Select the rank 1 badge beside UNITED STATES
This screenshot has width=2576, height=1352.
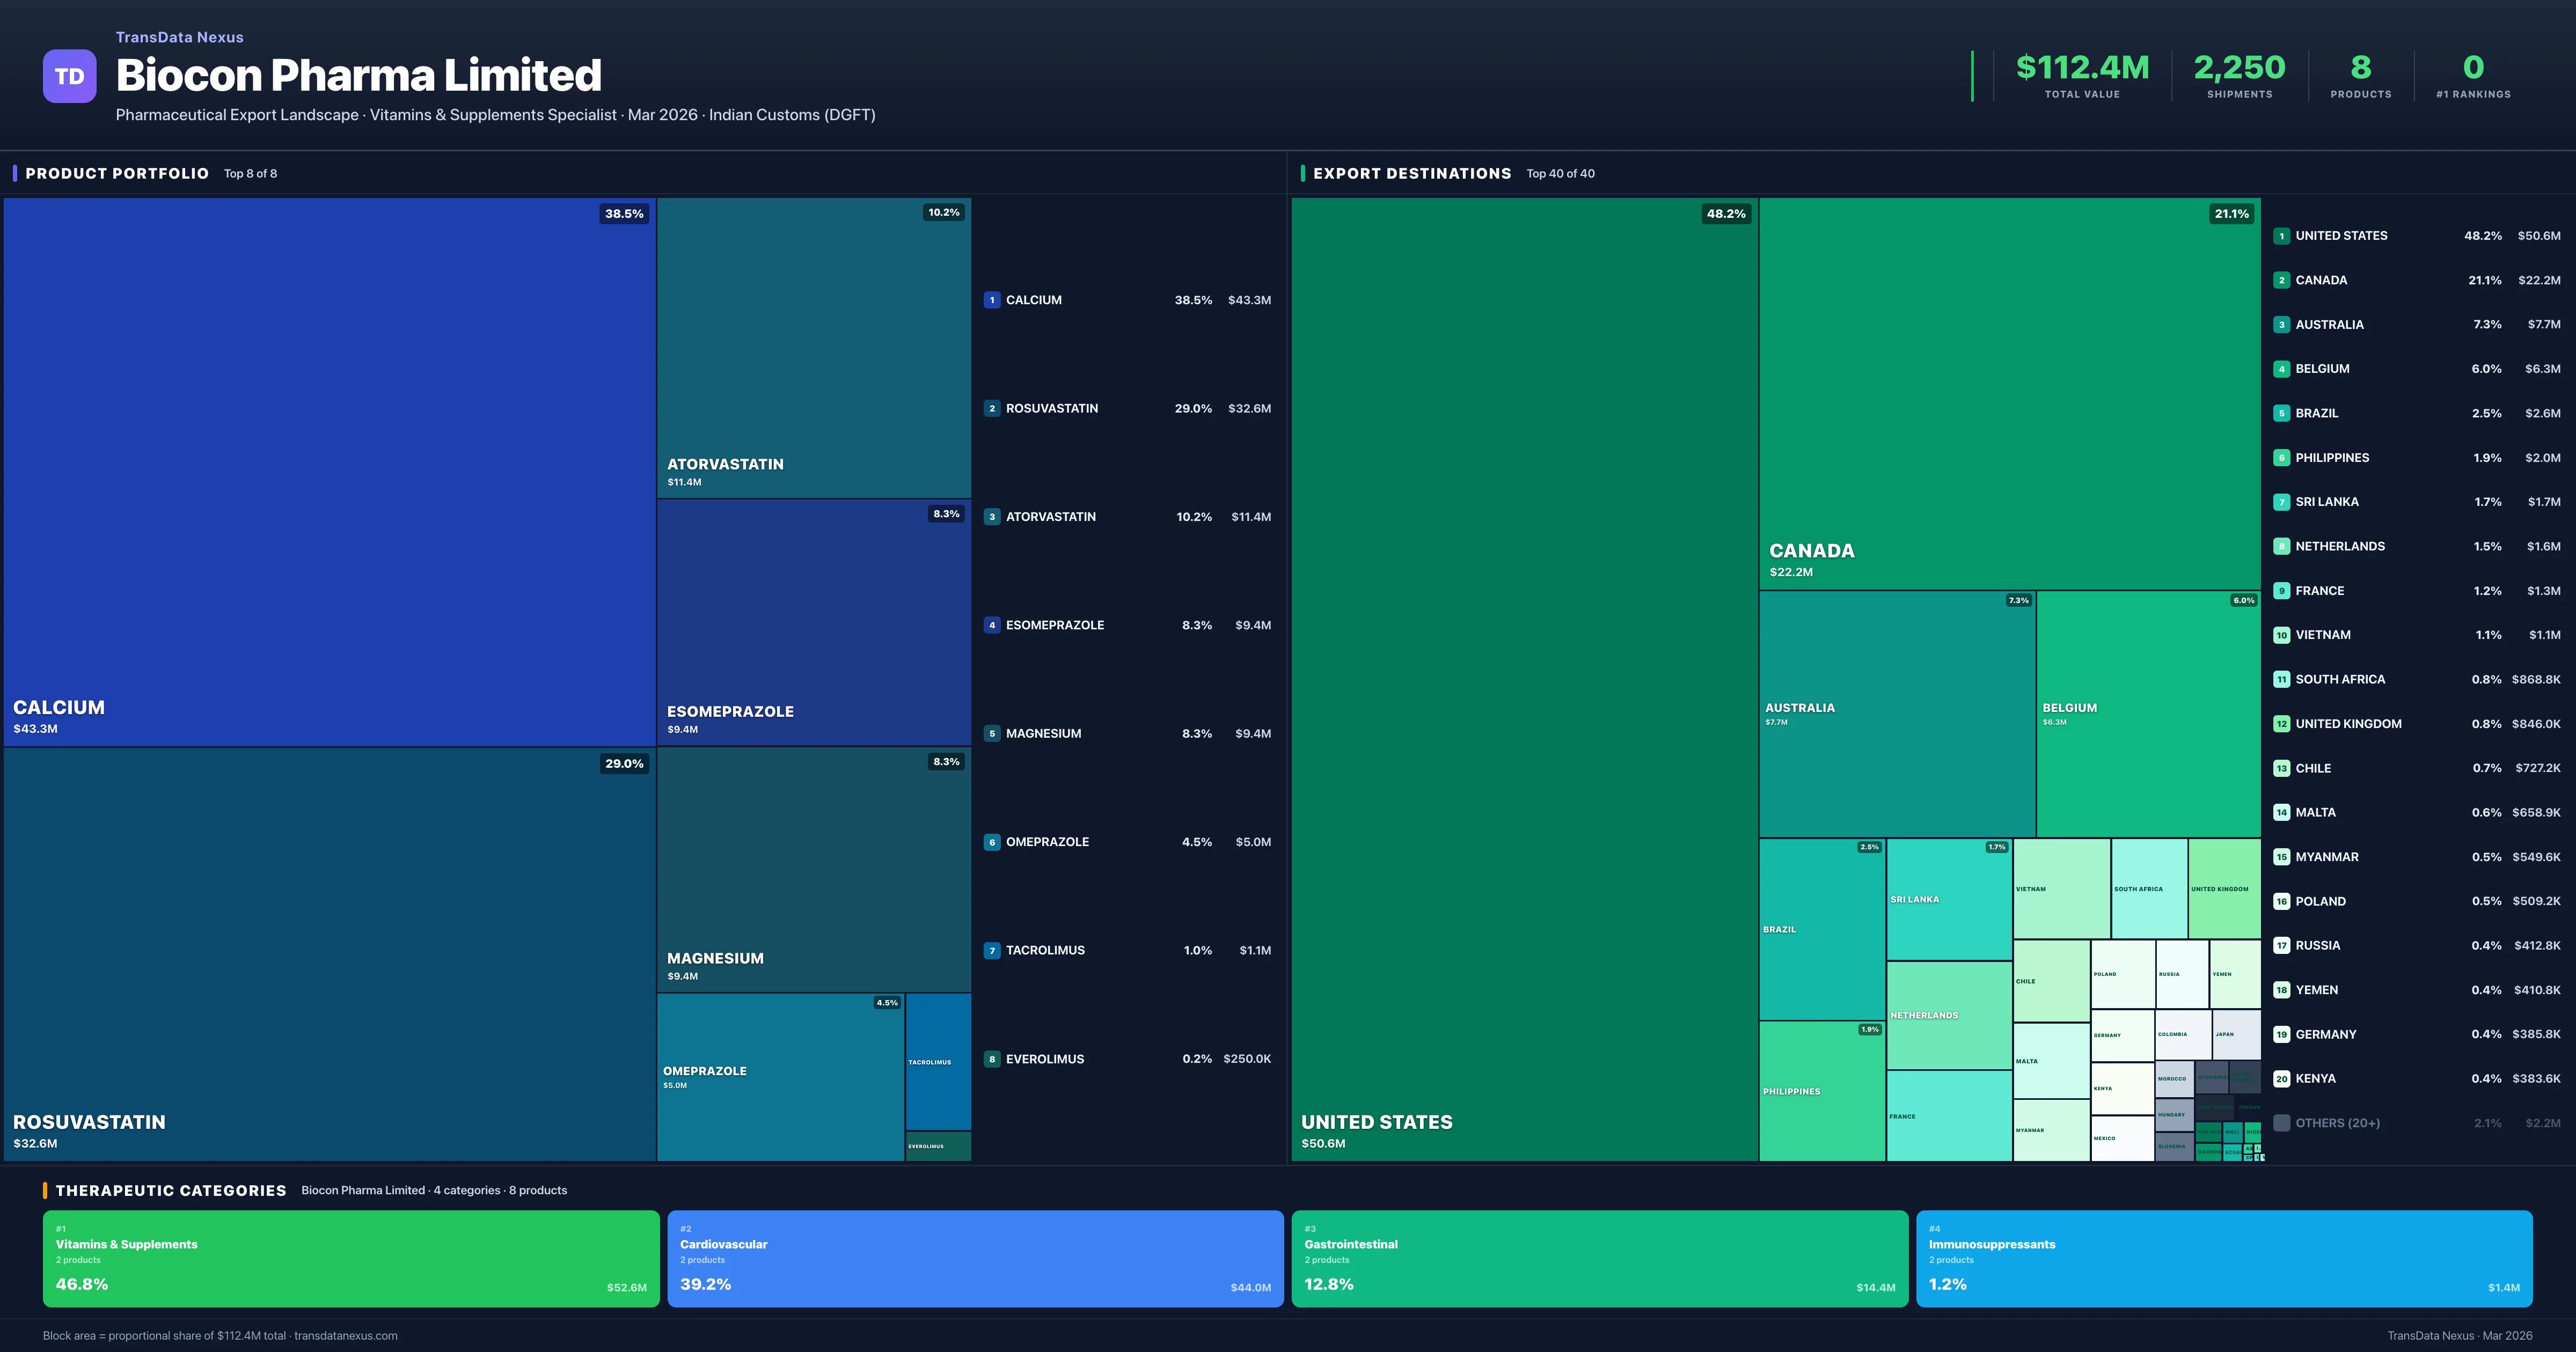(2282, 236)
